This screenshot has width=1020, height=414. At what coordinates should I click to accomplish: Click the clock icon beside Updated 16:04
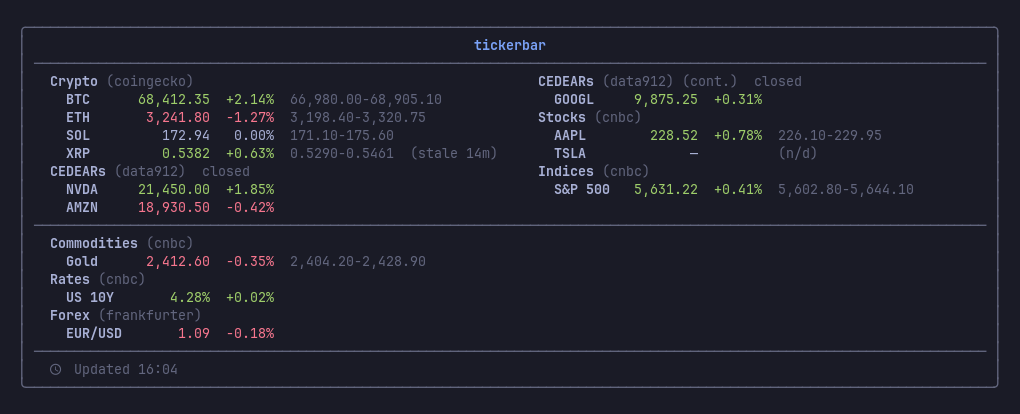[56, 370]
